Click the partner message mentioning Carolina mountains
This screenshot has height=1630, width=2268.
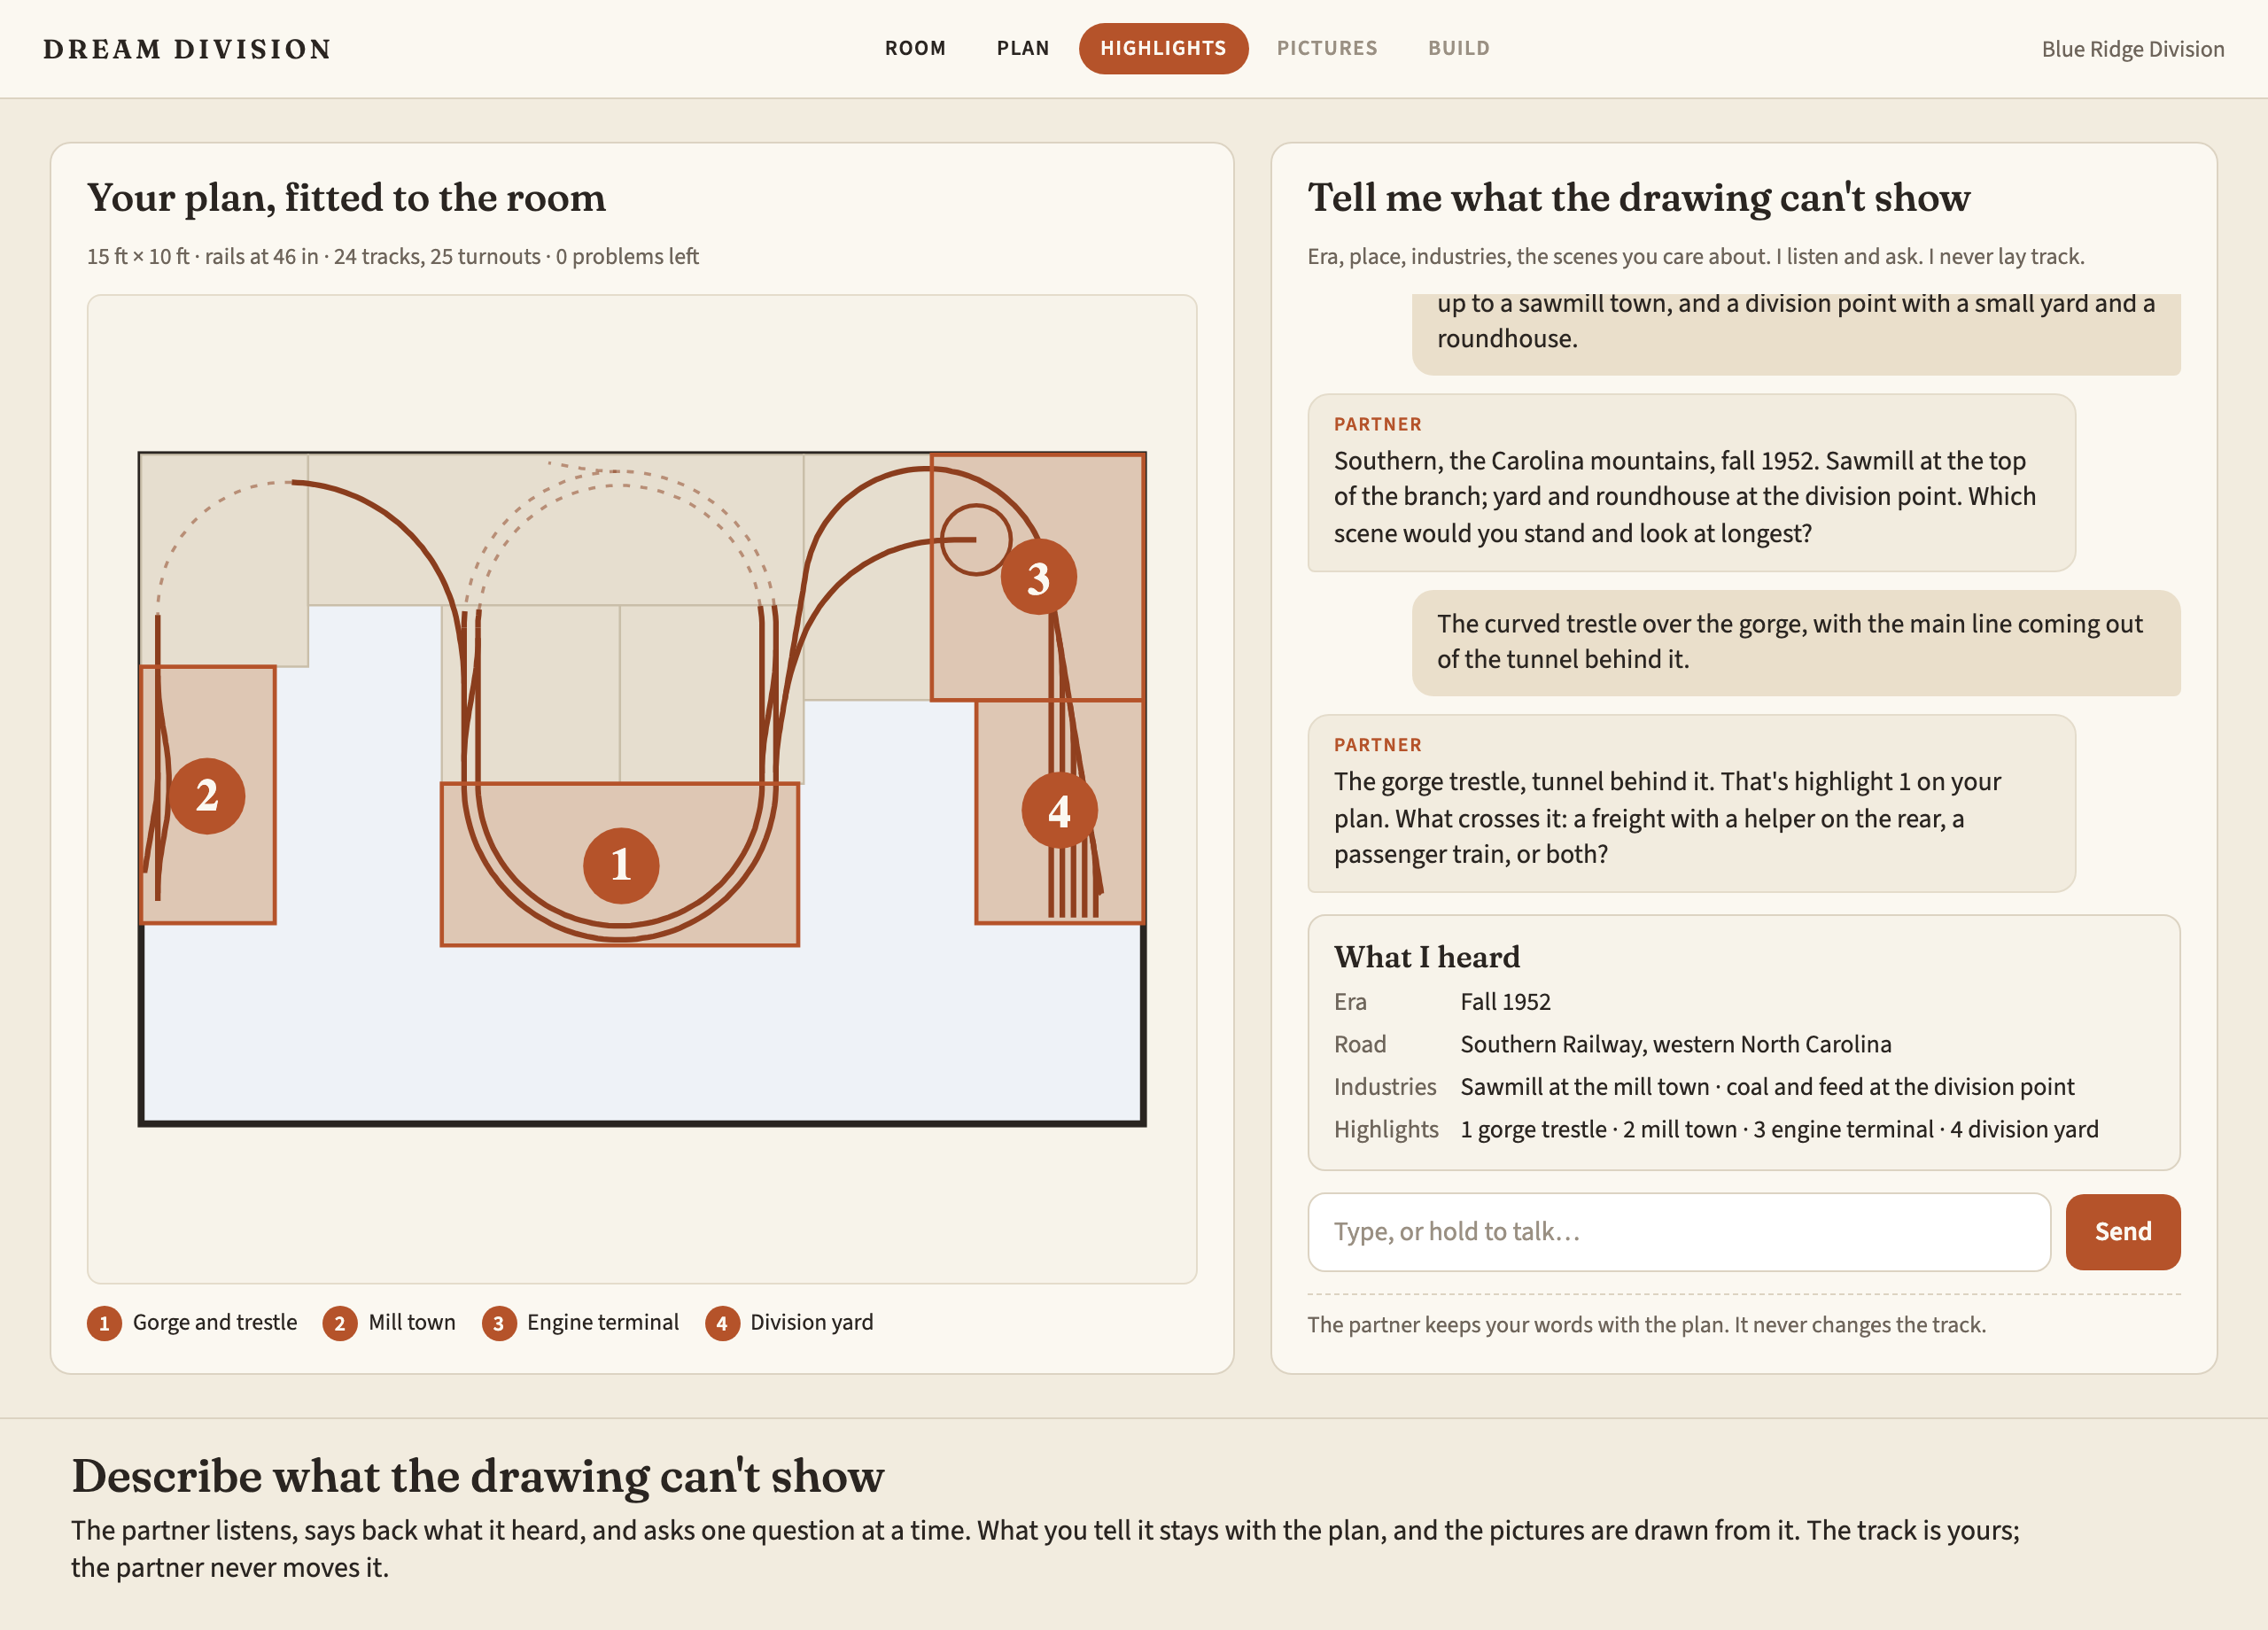click(x=1691, y=483)
